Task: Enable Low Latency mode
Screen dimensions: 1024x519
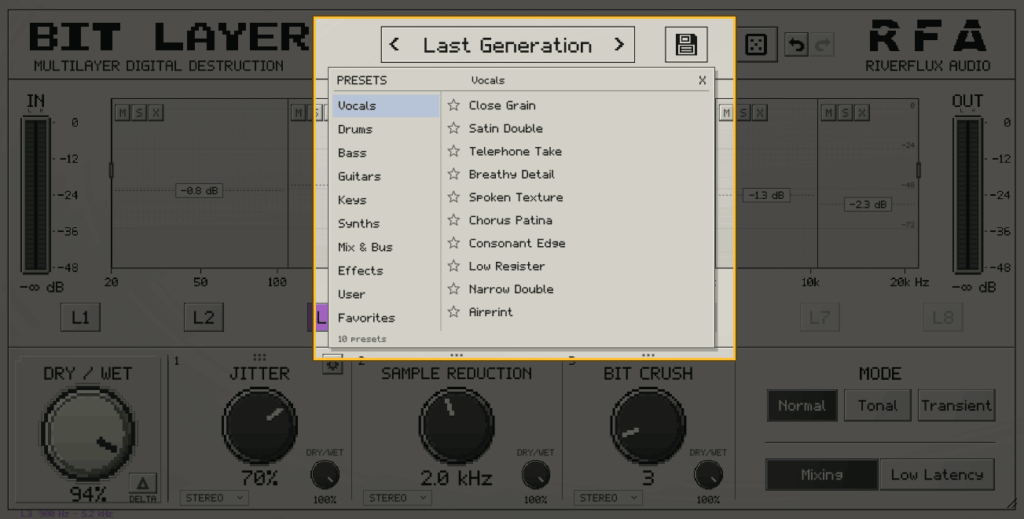Action: click(x=937, y=475)
